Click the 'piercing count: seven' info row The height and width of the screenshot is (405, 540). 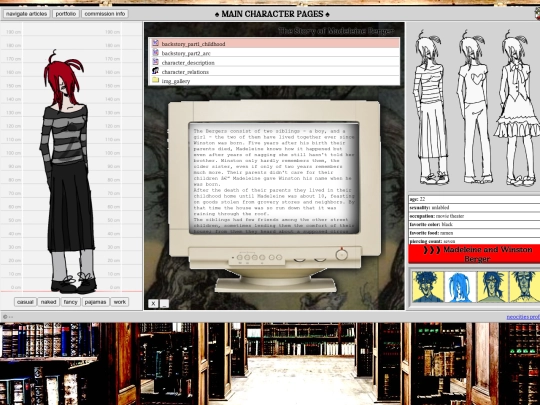coord(474,241)
